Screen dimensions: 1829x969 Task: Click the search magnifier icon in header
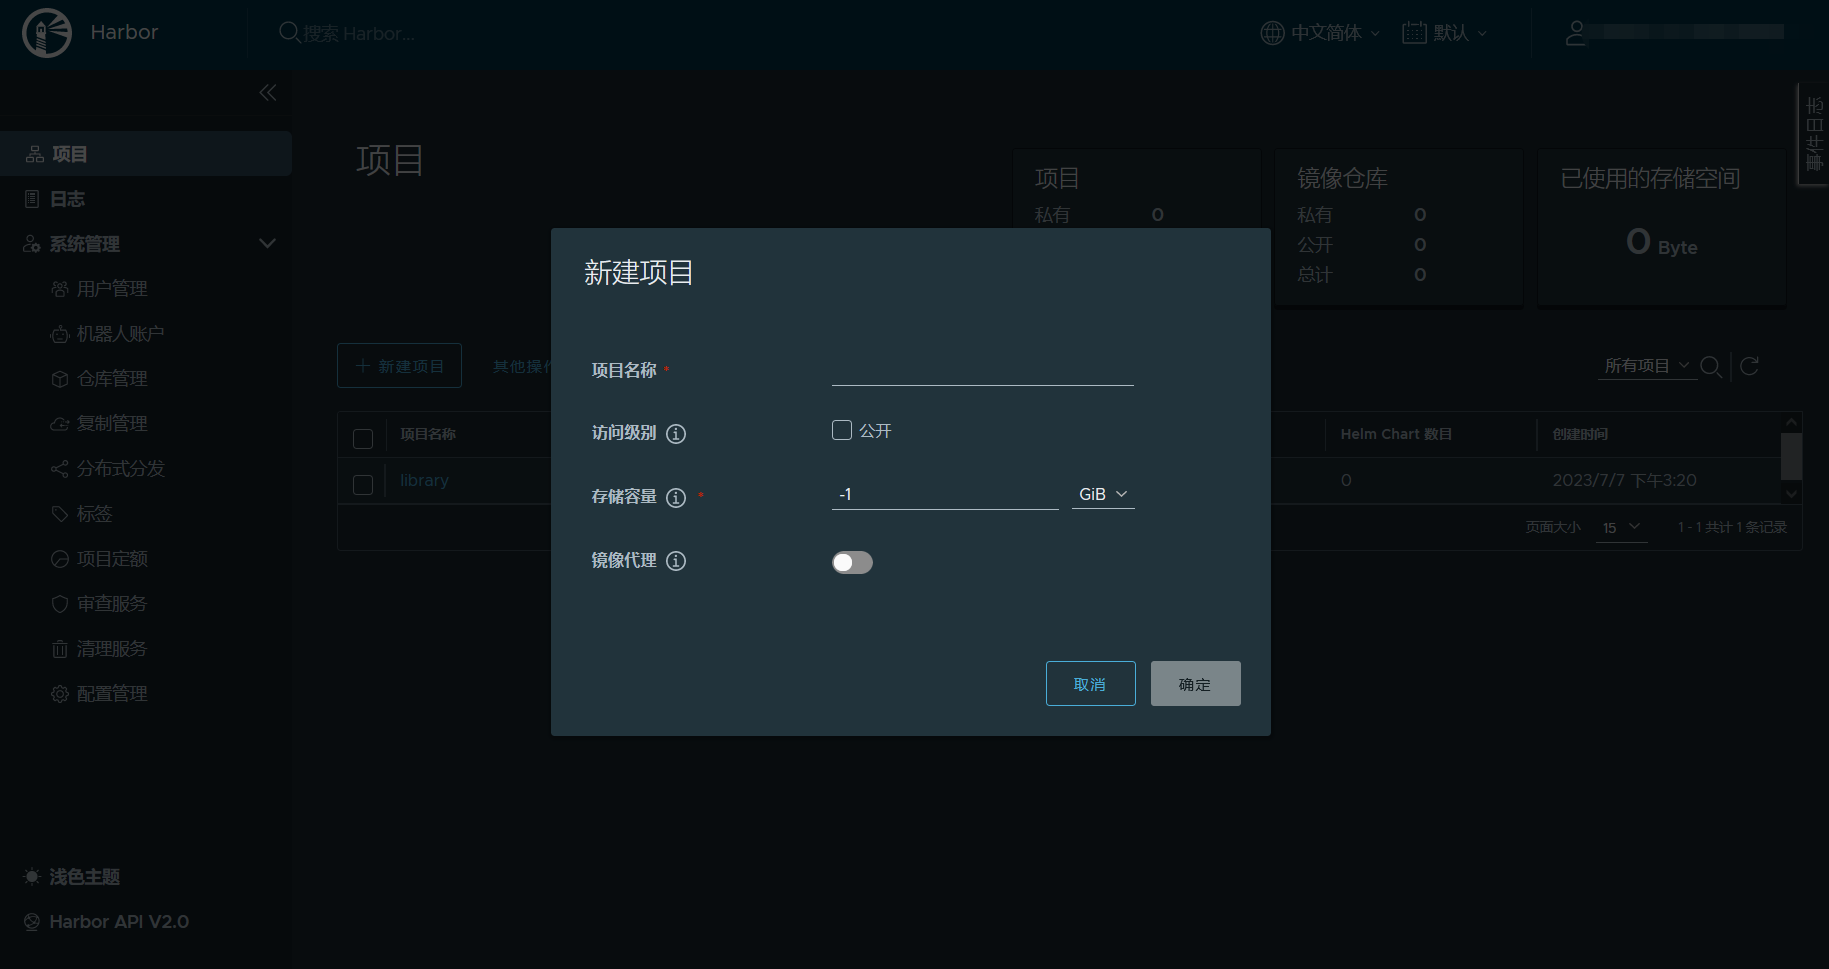(289, 33)
